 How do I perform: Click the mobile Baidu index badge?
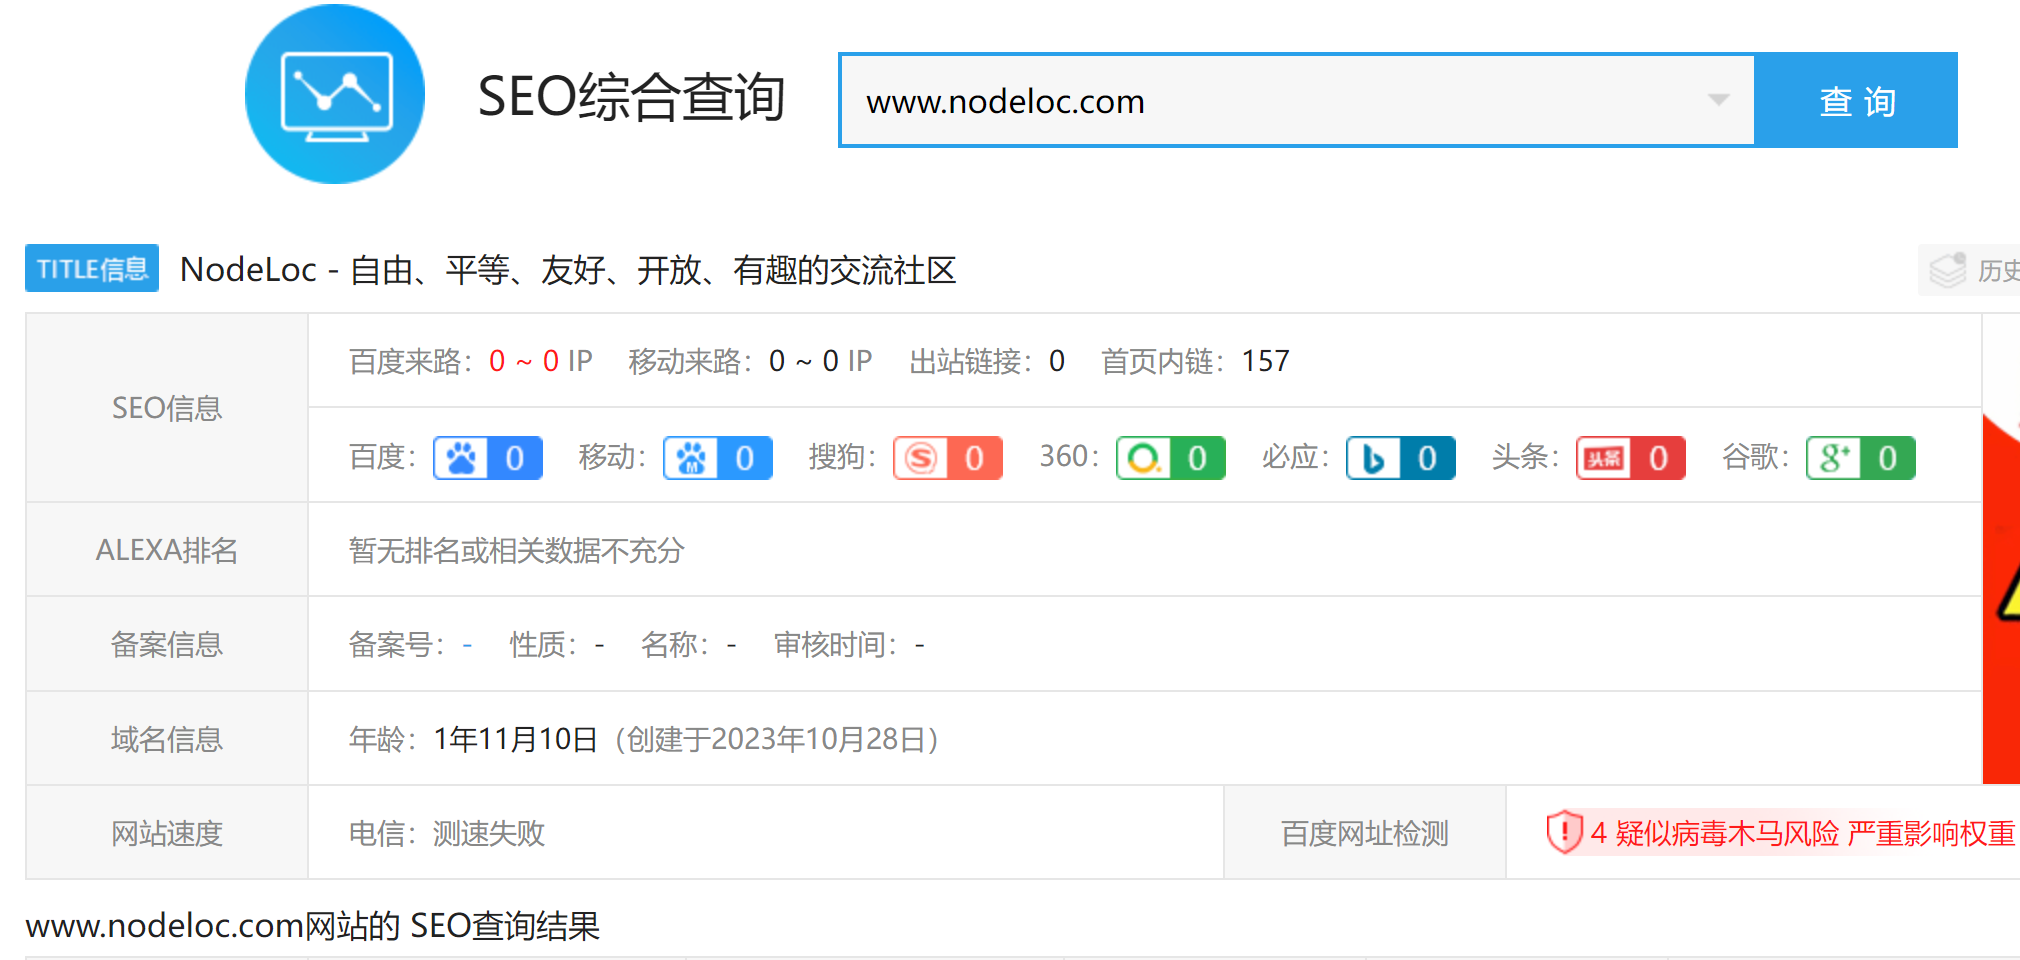718,458
